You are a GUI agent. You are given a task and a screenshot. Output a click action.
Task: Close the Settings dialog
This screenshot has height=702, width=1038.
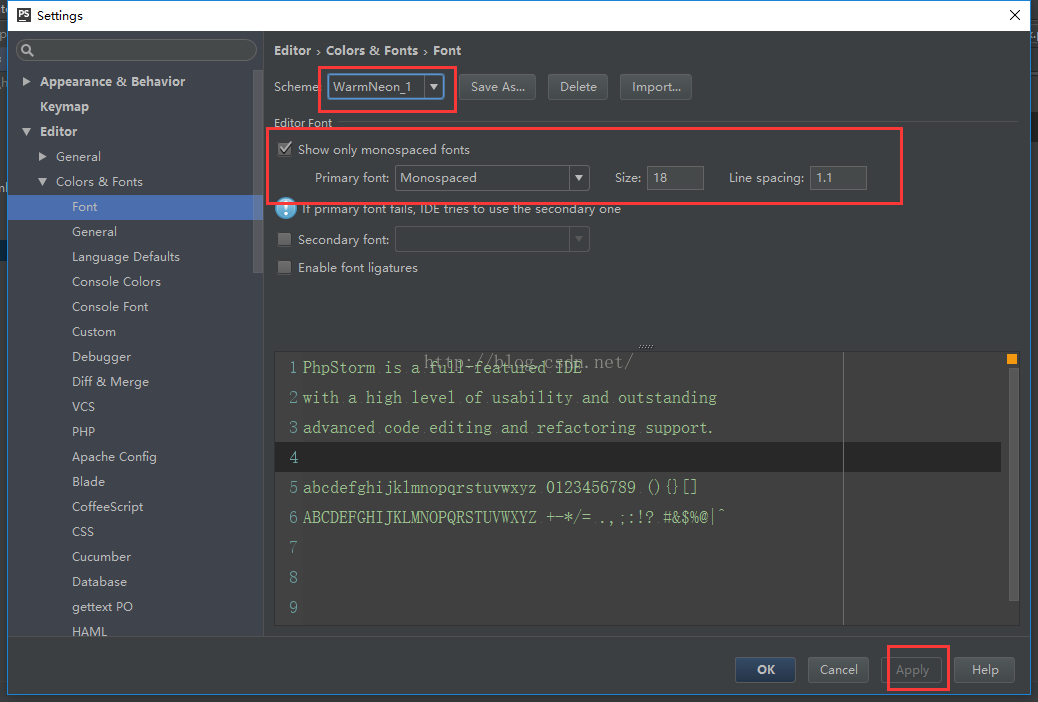coord(1015,15)
